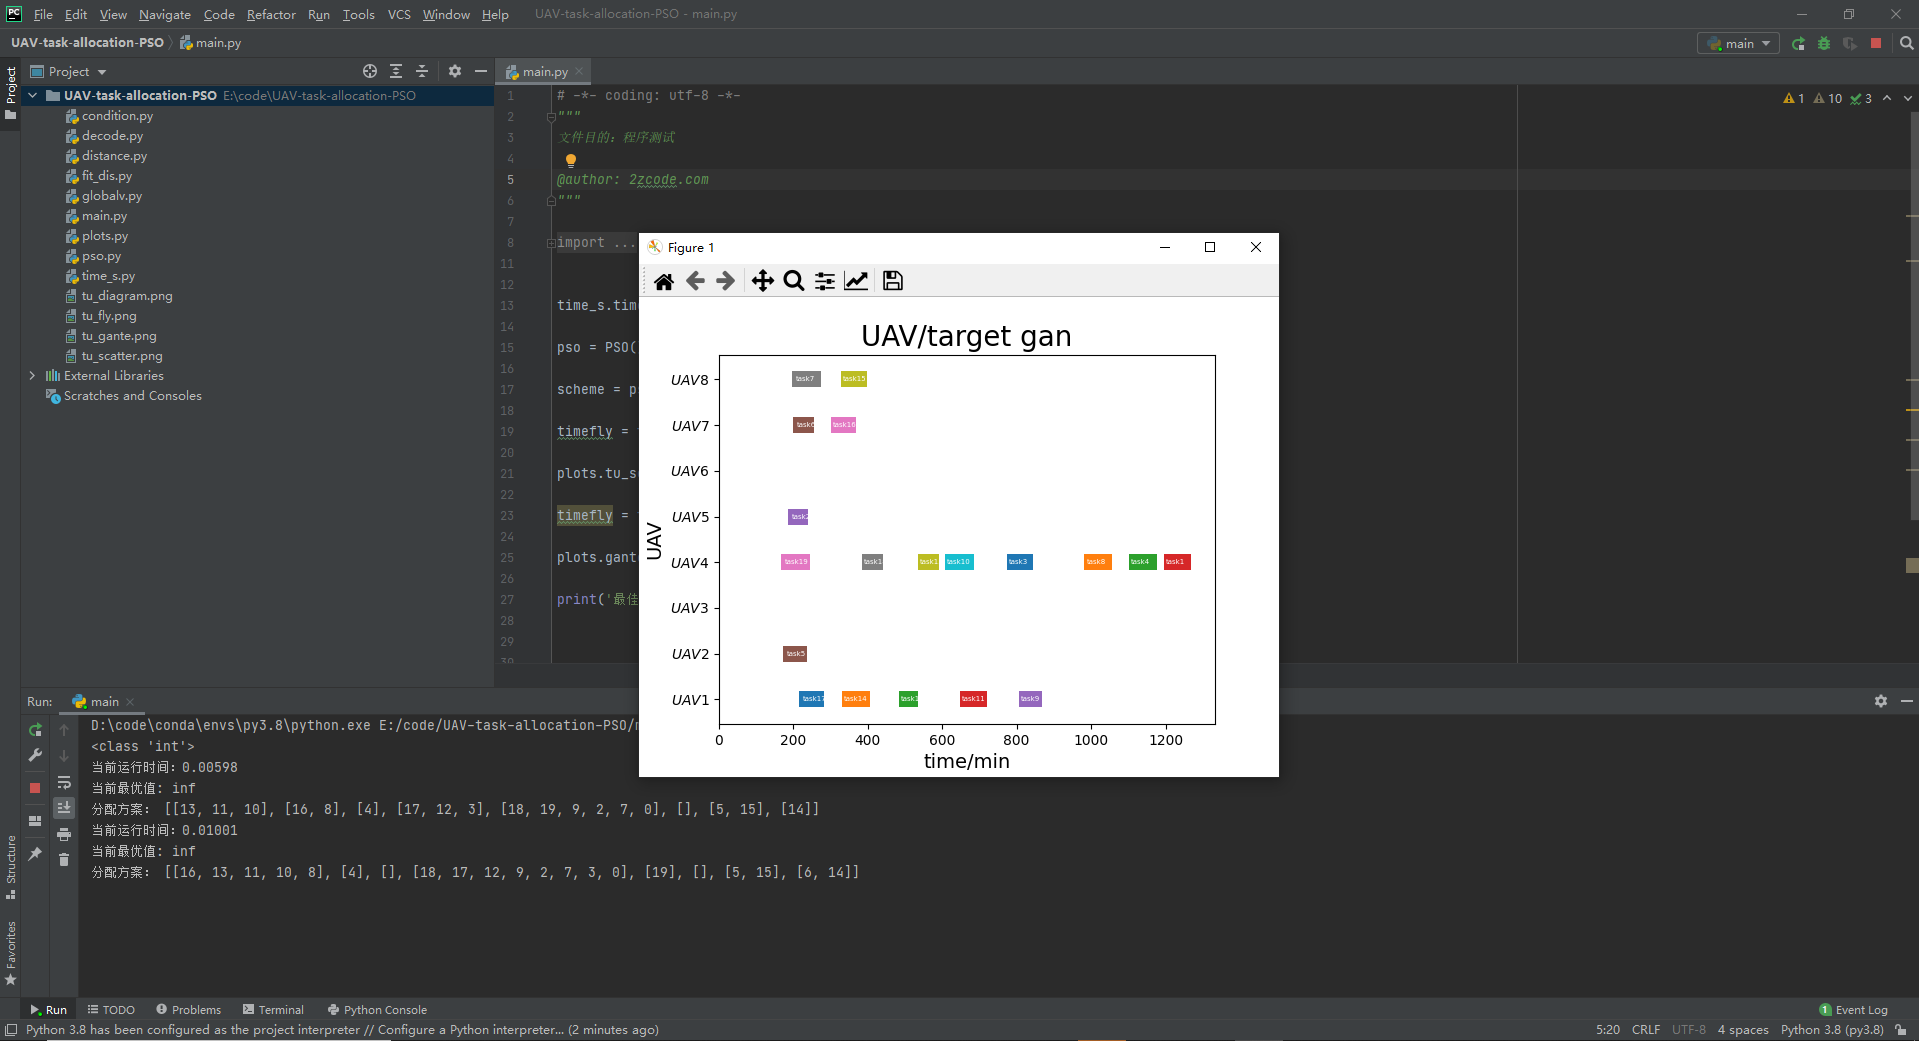
Task: Click the green Rerun icon in Run panel
Action: (x=35, y=729)
